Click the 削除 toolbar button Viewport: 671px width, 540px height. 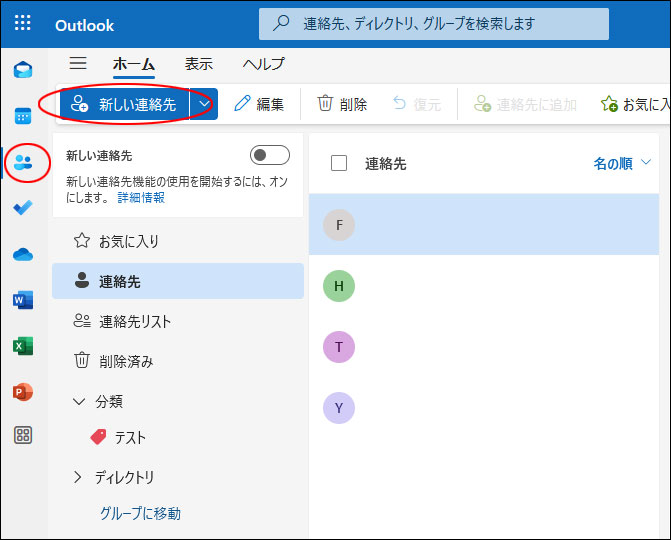click(342, 104)
